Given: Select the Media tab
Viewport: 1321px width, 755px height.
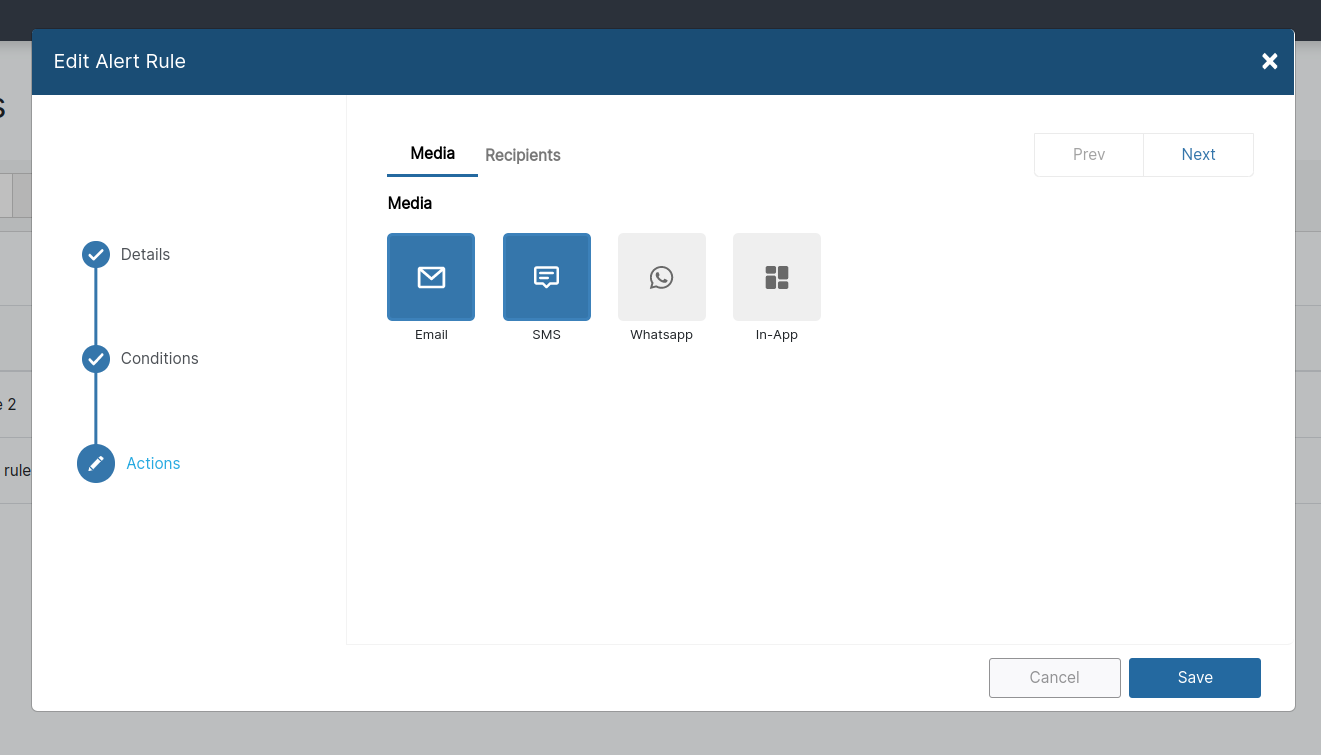Looking at the screenshot, I should pos(432,153).
